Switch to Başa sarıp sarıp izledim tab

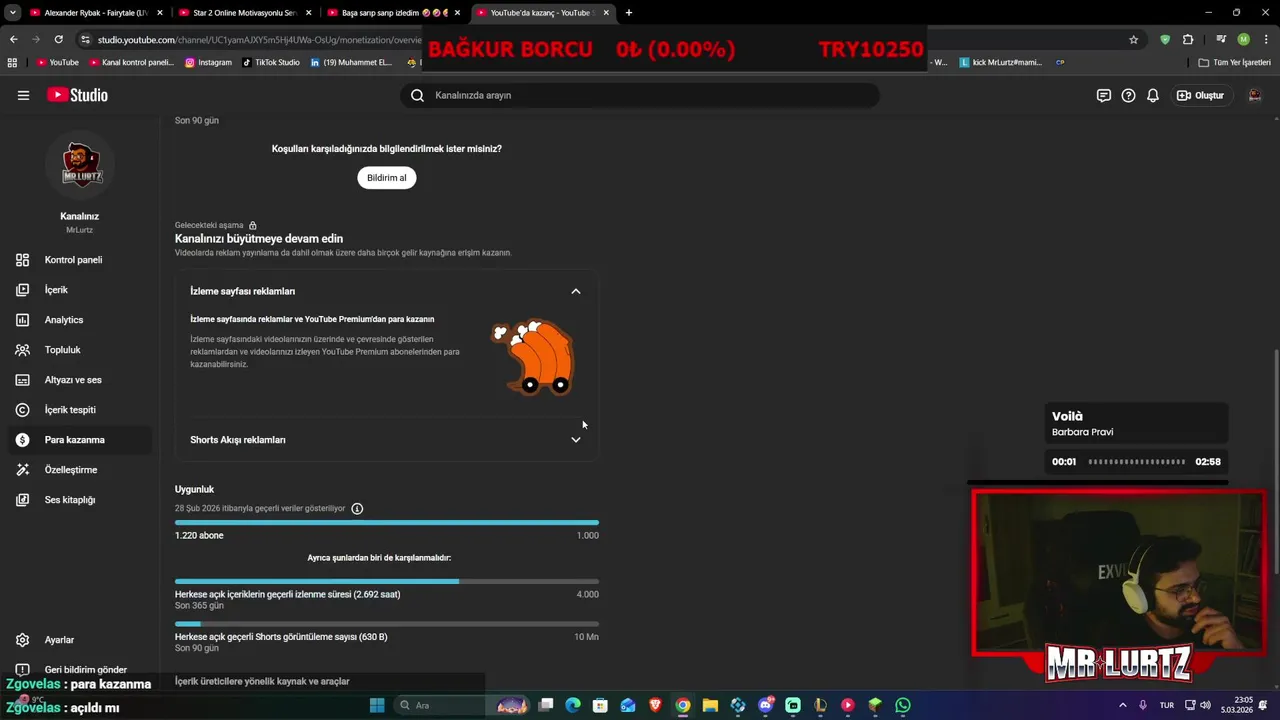[x=392, y=13]
